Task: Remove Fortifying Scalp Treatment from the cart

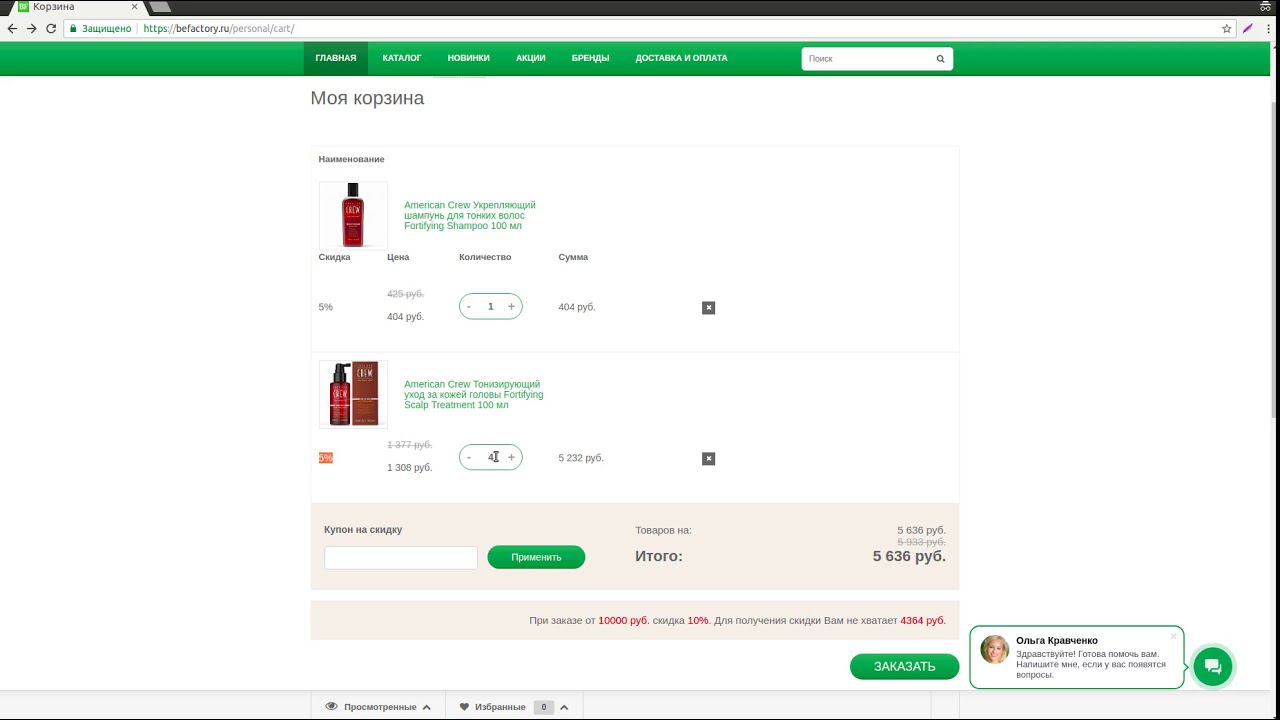Action: (708, 459)
